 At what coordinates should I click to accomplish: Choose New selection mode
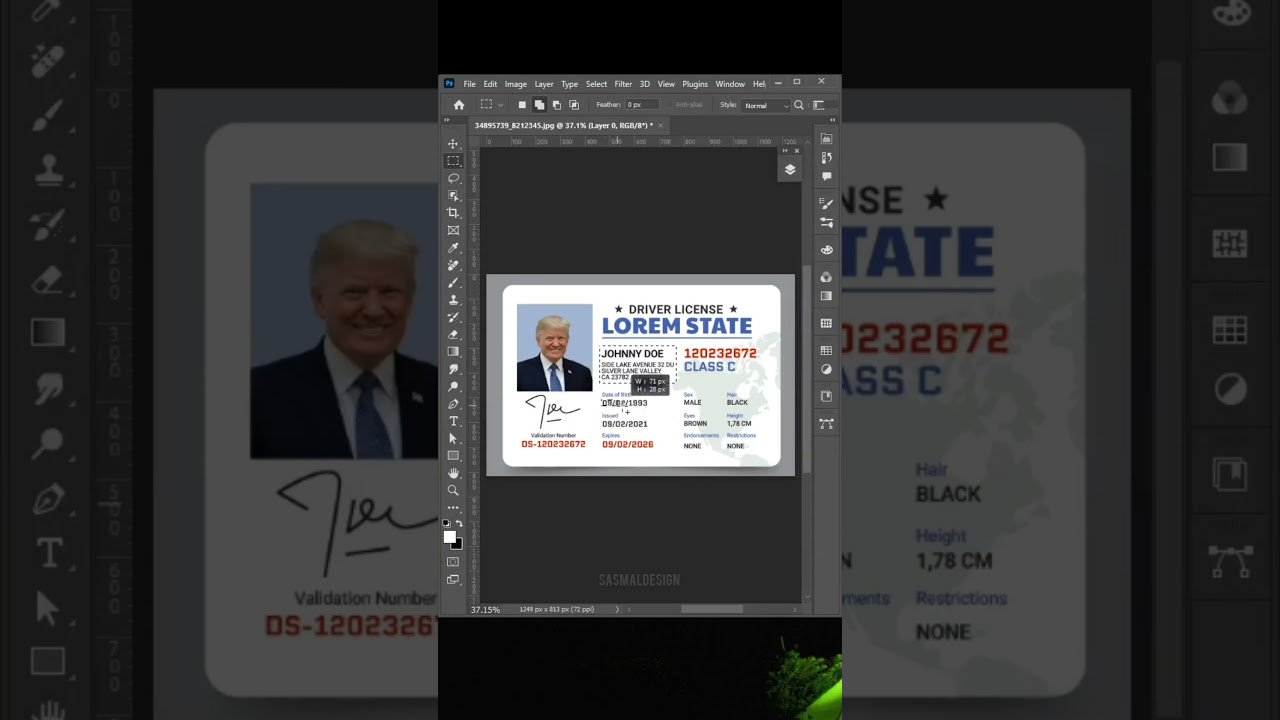click(522, 105)
